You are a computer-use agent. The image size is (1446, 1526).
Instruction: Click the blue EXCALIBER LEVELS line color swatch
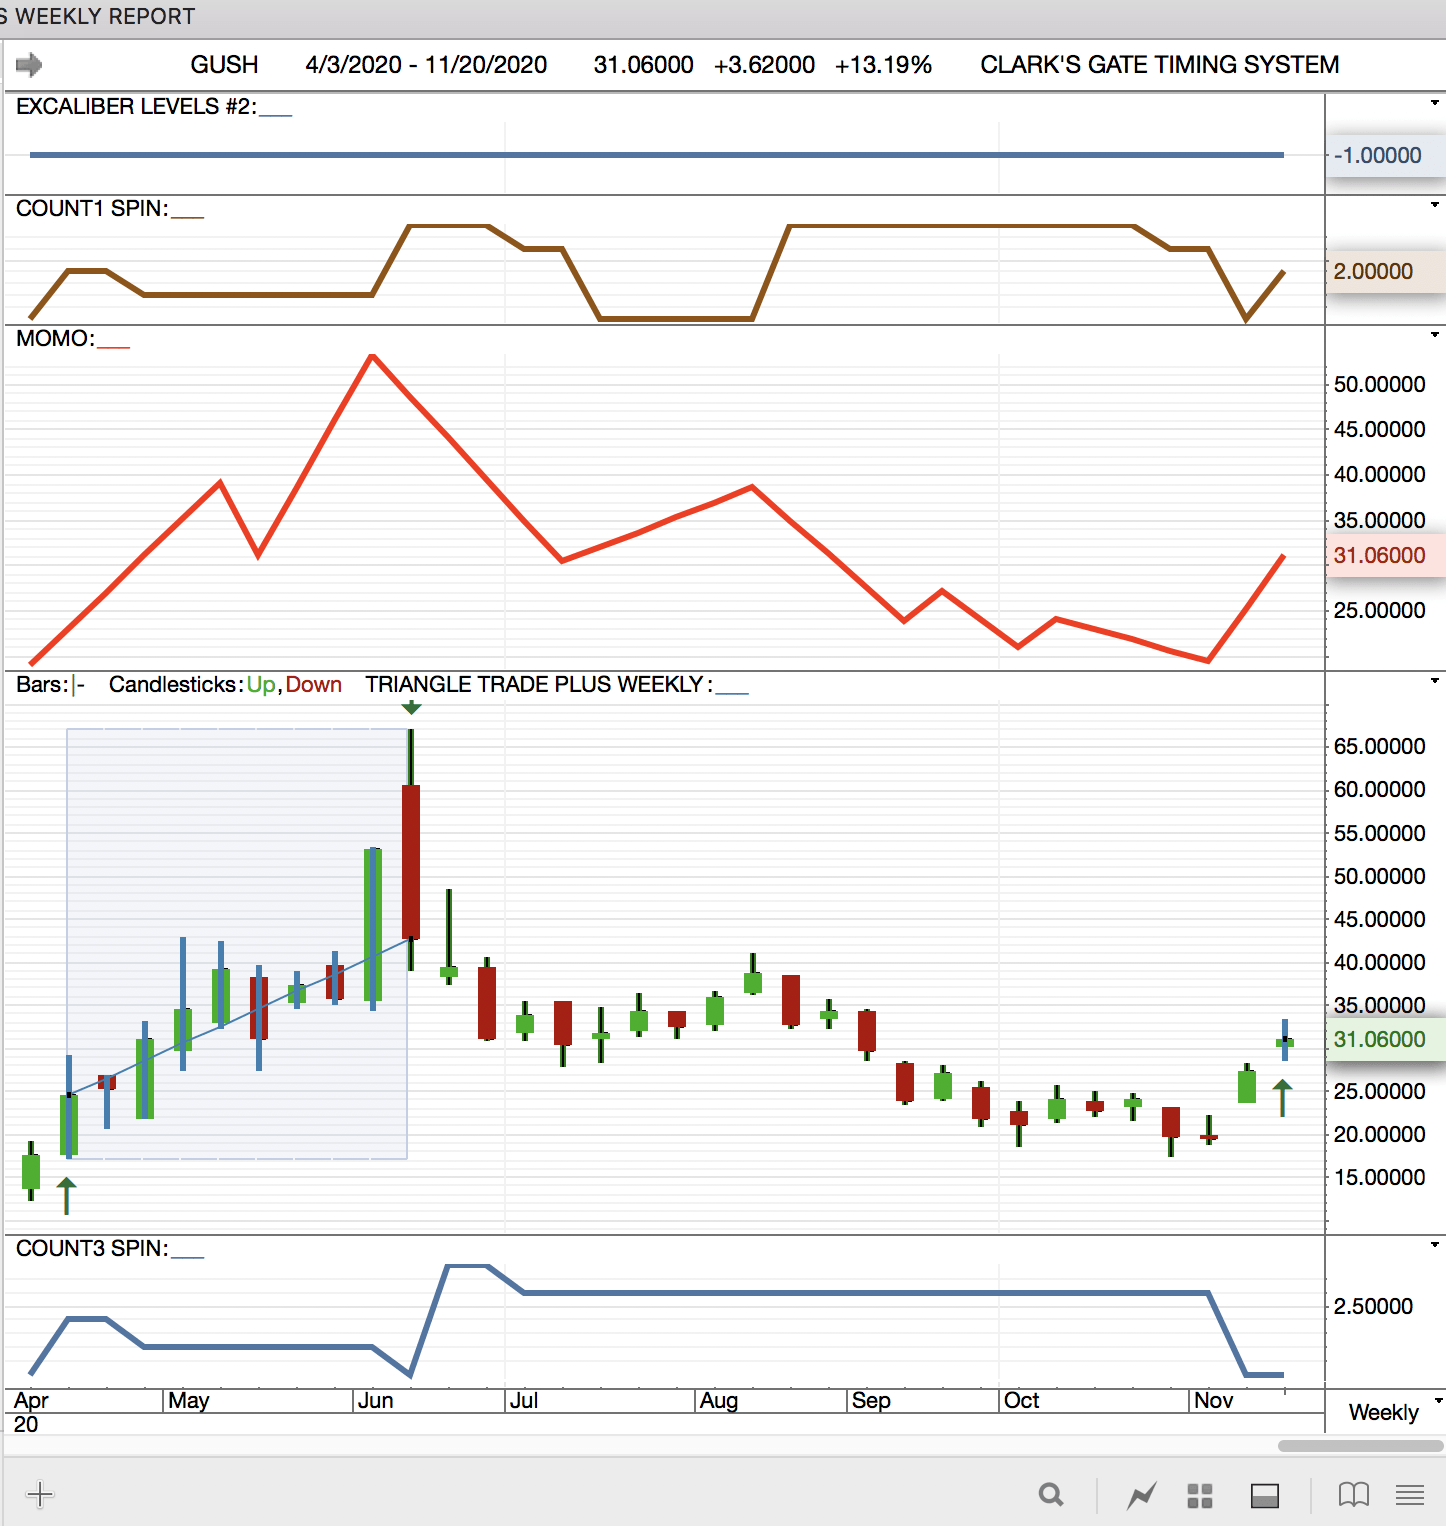276,116
